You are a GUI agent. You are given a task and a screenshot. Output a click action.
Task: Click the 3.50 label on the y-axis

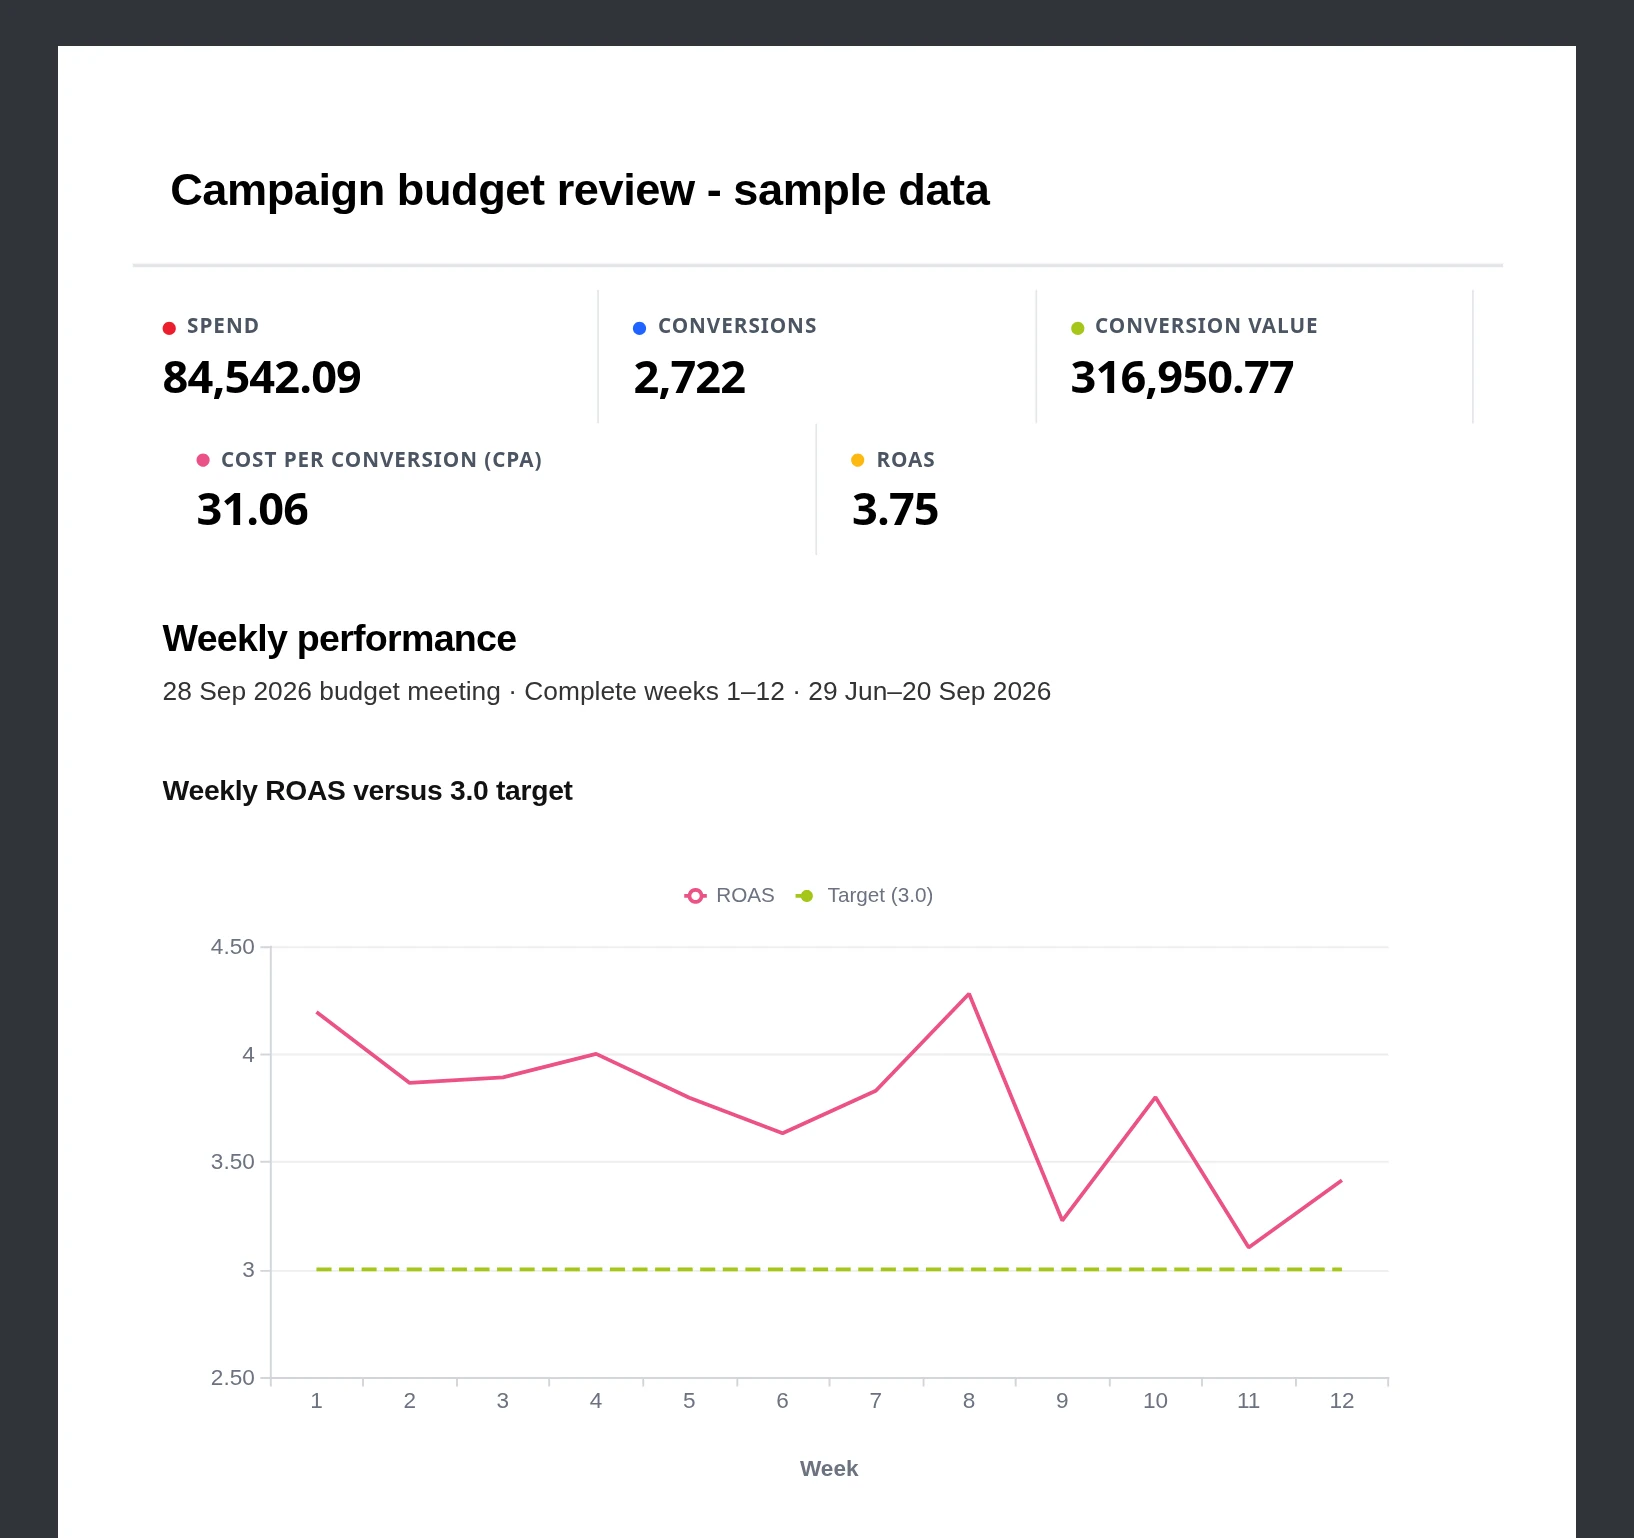point(232,1162)
